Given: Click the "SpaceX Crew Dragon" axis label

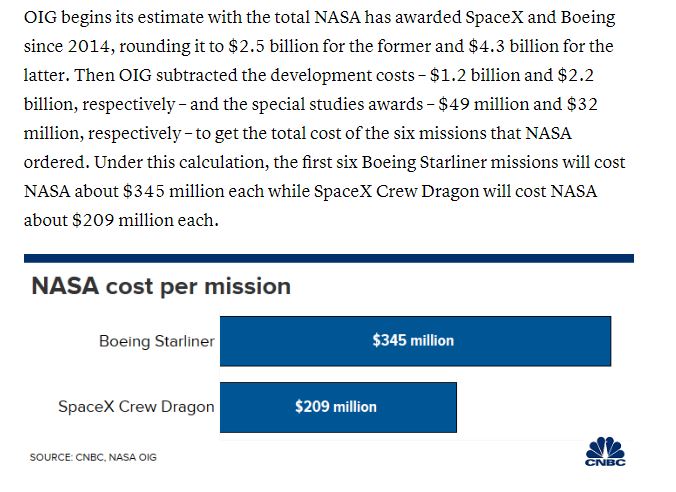Looking at the screenshot, I should tap(136, 407).
